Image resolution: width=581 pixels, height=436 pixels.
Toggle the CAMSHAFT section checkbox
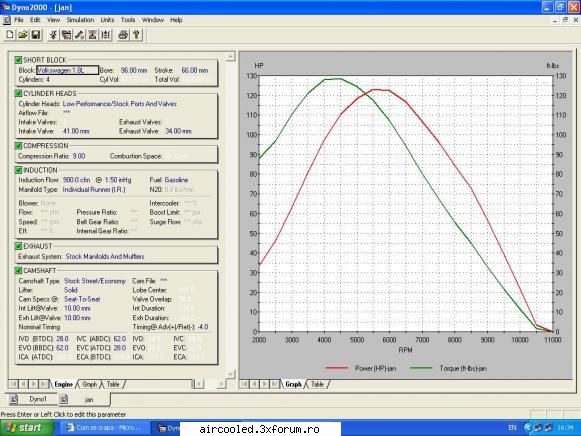18,270
